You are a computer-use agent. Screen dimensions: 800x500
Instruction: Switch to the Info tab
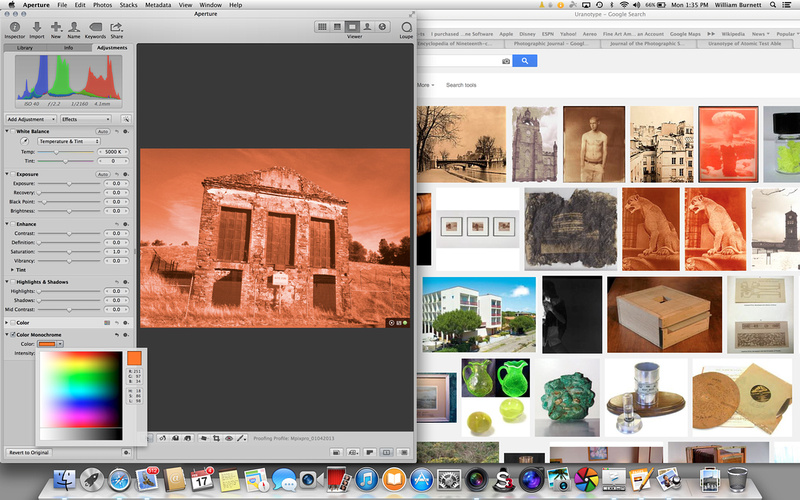pos(68,47)
